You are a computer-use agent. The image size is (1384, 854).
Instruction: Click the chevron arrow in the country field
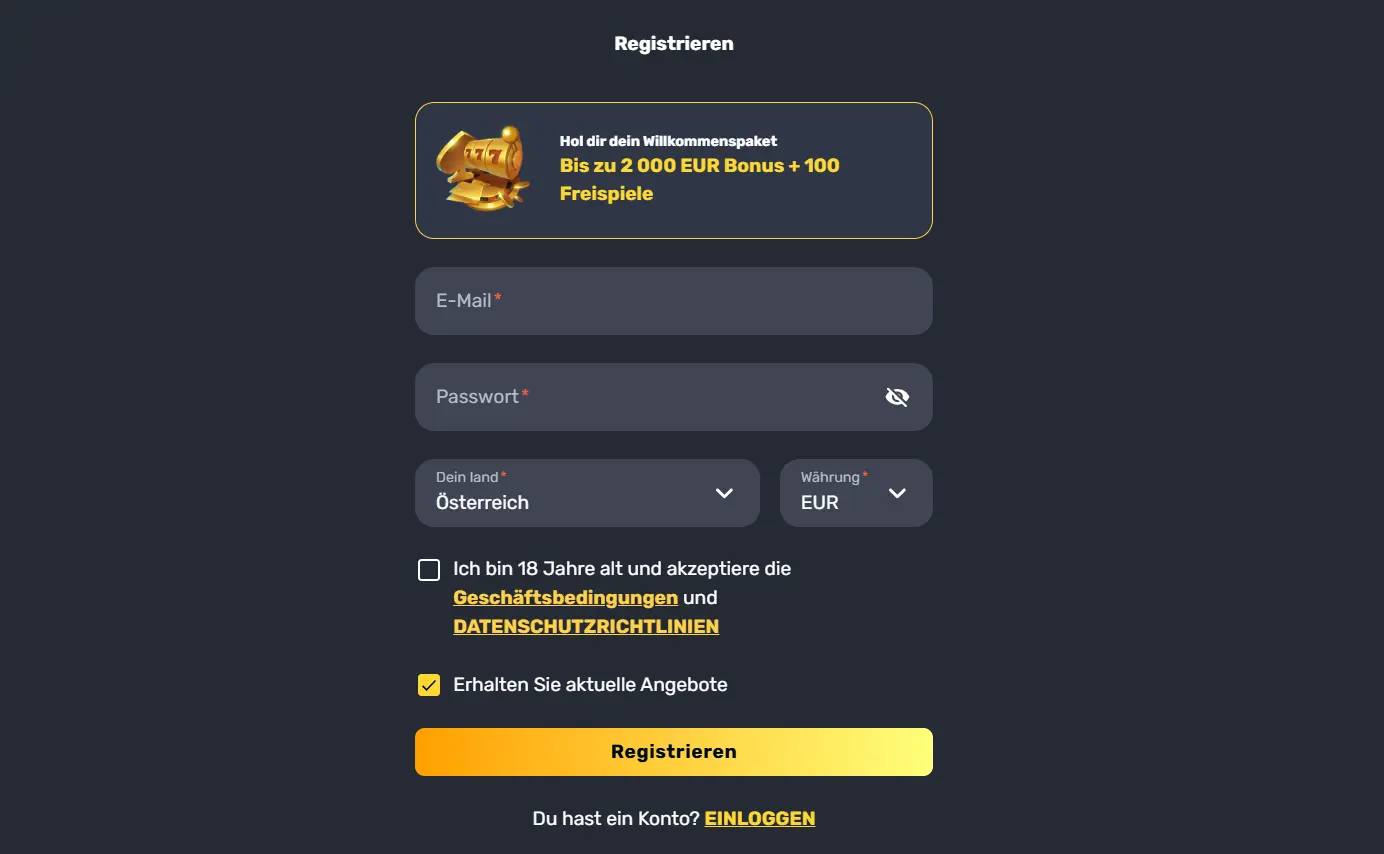click(x=724, y=493)
